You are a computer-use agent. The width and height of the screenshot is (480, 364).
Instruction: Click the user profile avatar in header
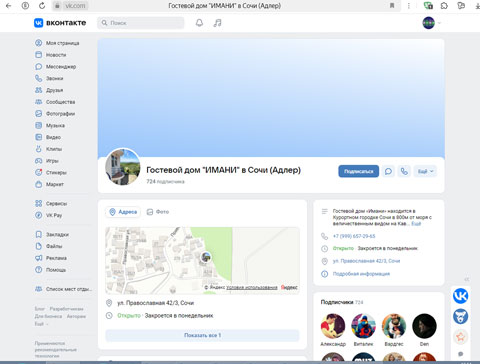pos(429,23)
